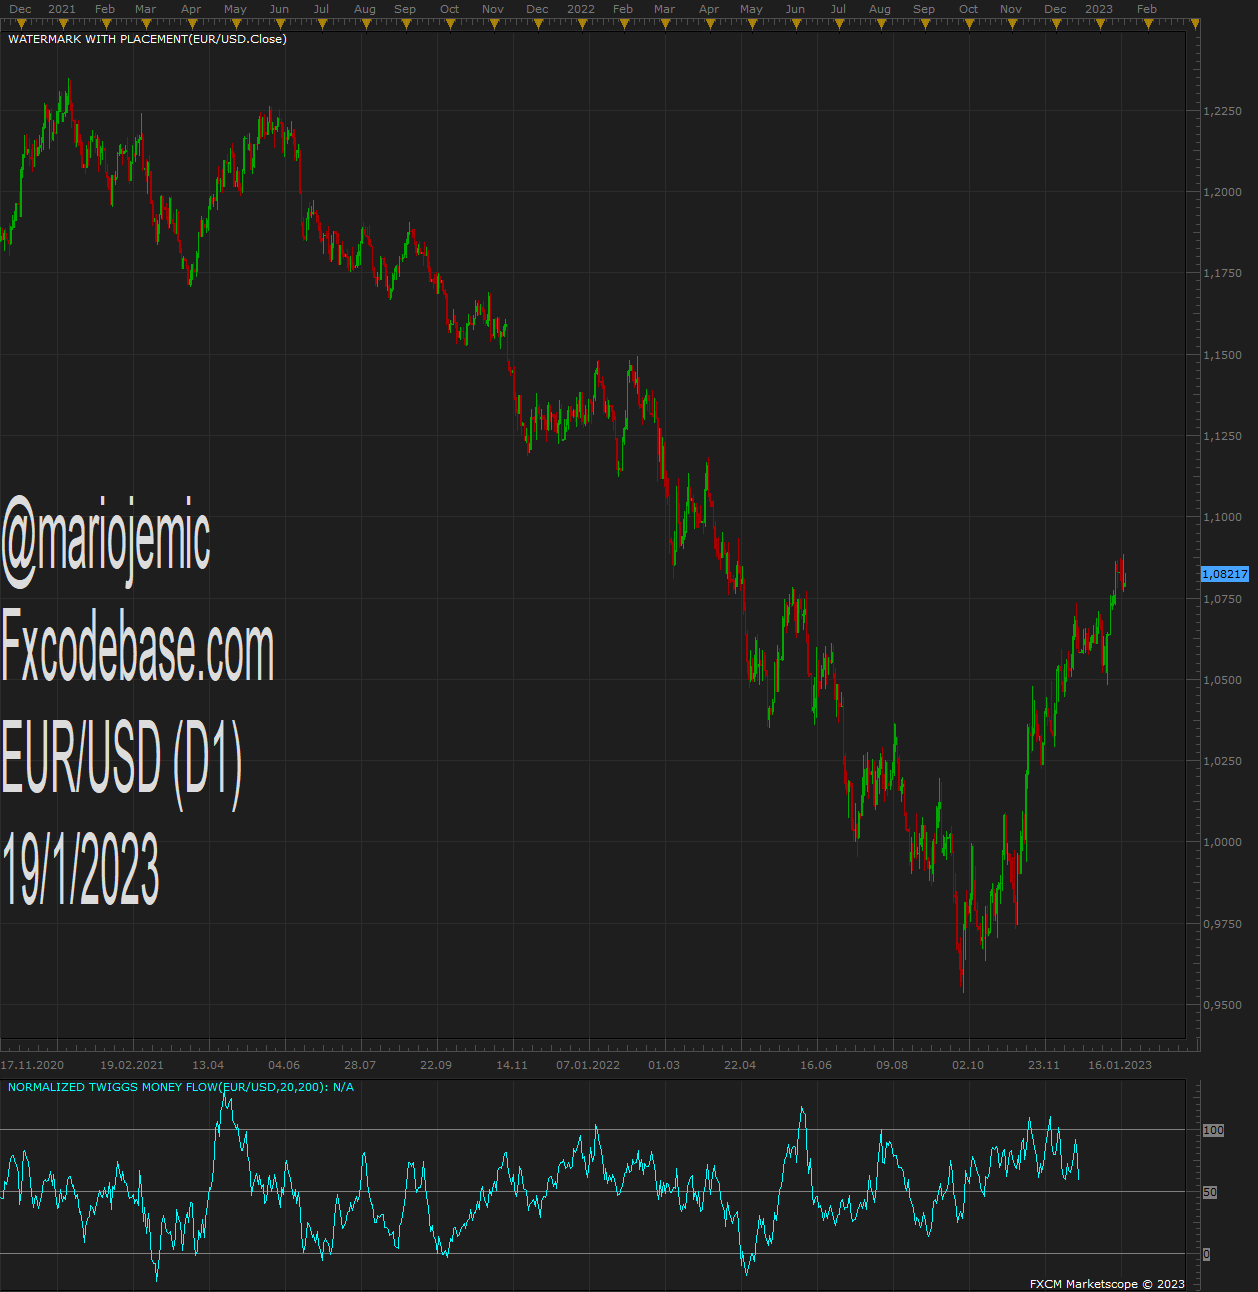Screen dimensions: 1258x1292
Task: Click the 1,2000 price level on axis
Action: [x=1223, y=192]
